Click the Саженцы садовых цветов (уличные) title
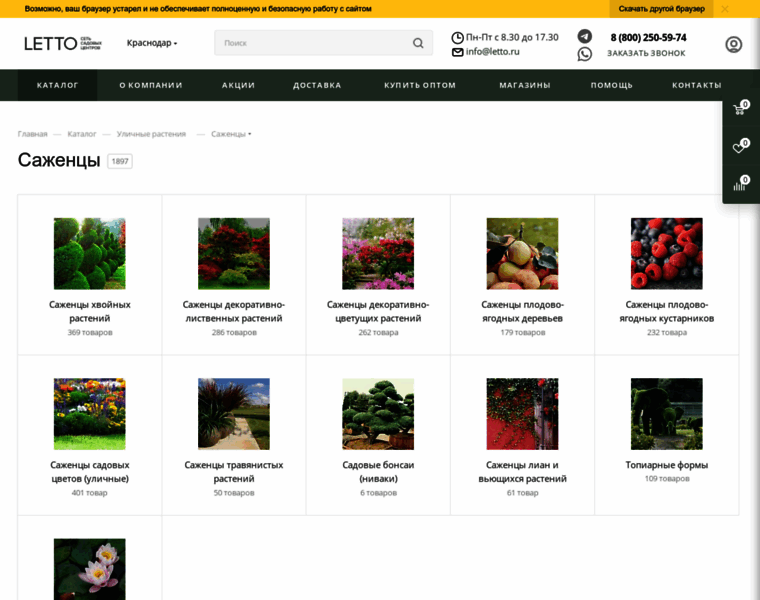Image resolution: width=760 pixels, height=600 pixels. (90, 472)
